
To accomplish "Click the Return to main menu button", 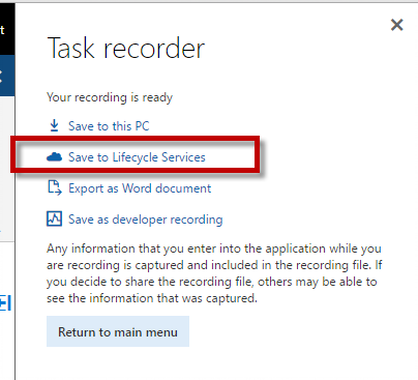I will [x=118, y=332].
